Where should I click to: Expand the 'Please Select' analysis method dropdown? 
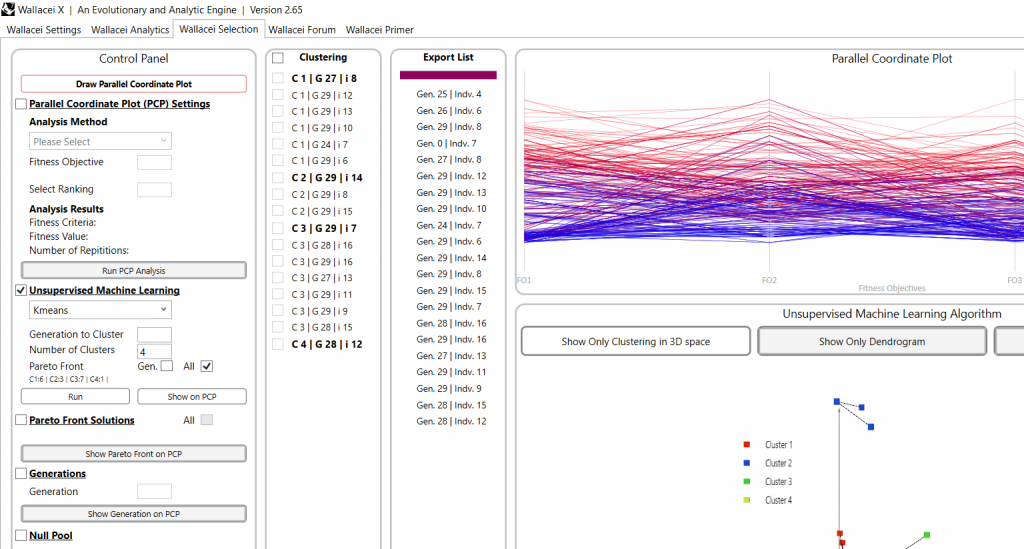pyautogui.click(x=100, y=142)
